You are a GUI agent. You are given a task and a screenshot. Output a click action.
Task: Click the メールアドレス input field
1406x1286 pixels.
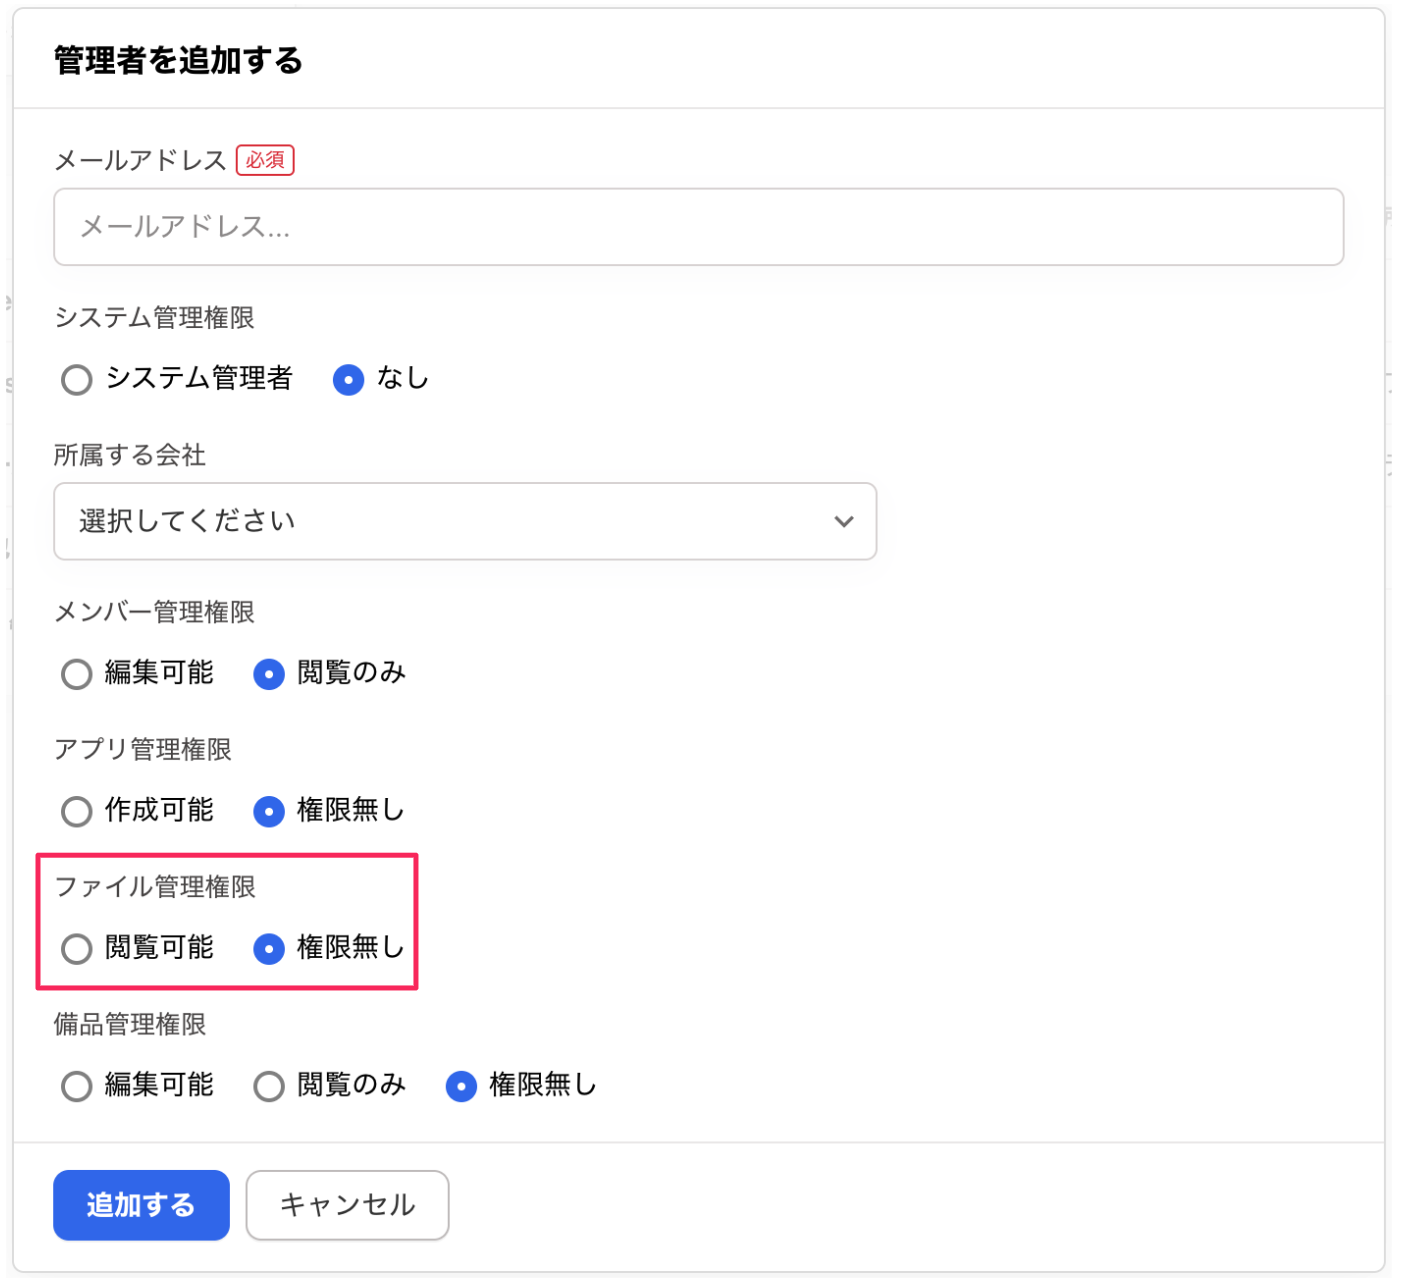pyautogui.click(x=698, y=227)
